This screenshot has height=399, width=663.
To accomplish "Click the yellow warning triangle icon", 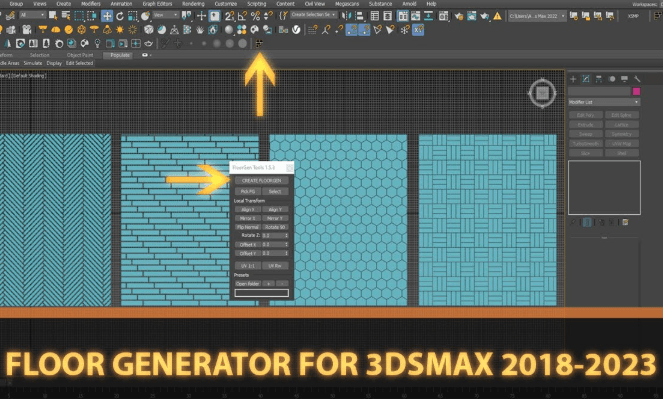I will coord(498,16).
